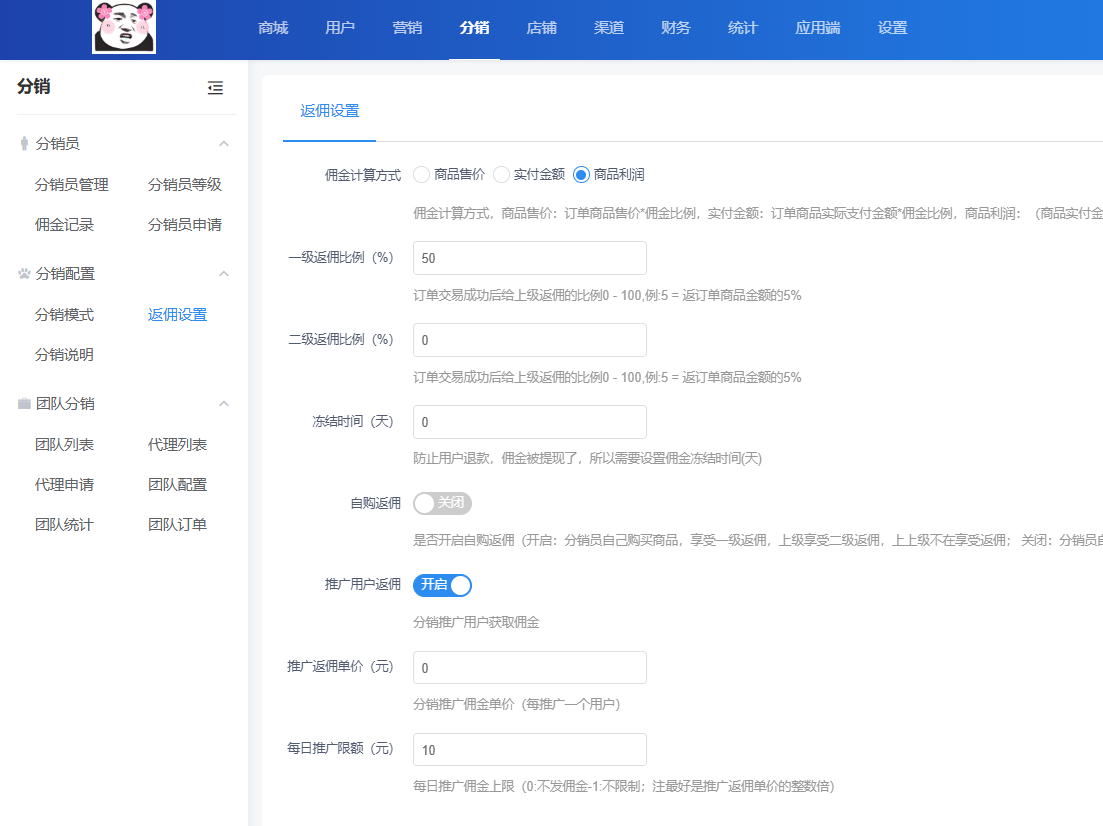
Task: Collapse the 分销配置 section chevron
Action: [224, 274]
